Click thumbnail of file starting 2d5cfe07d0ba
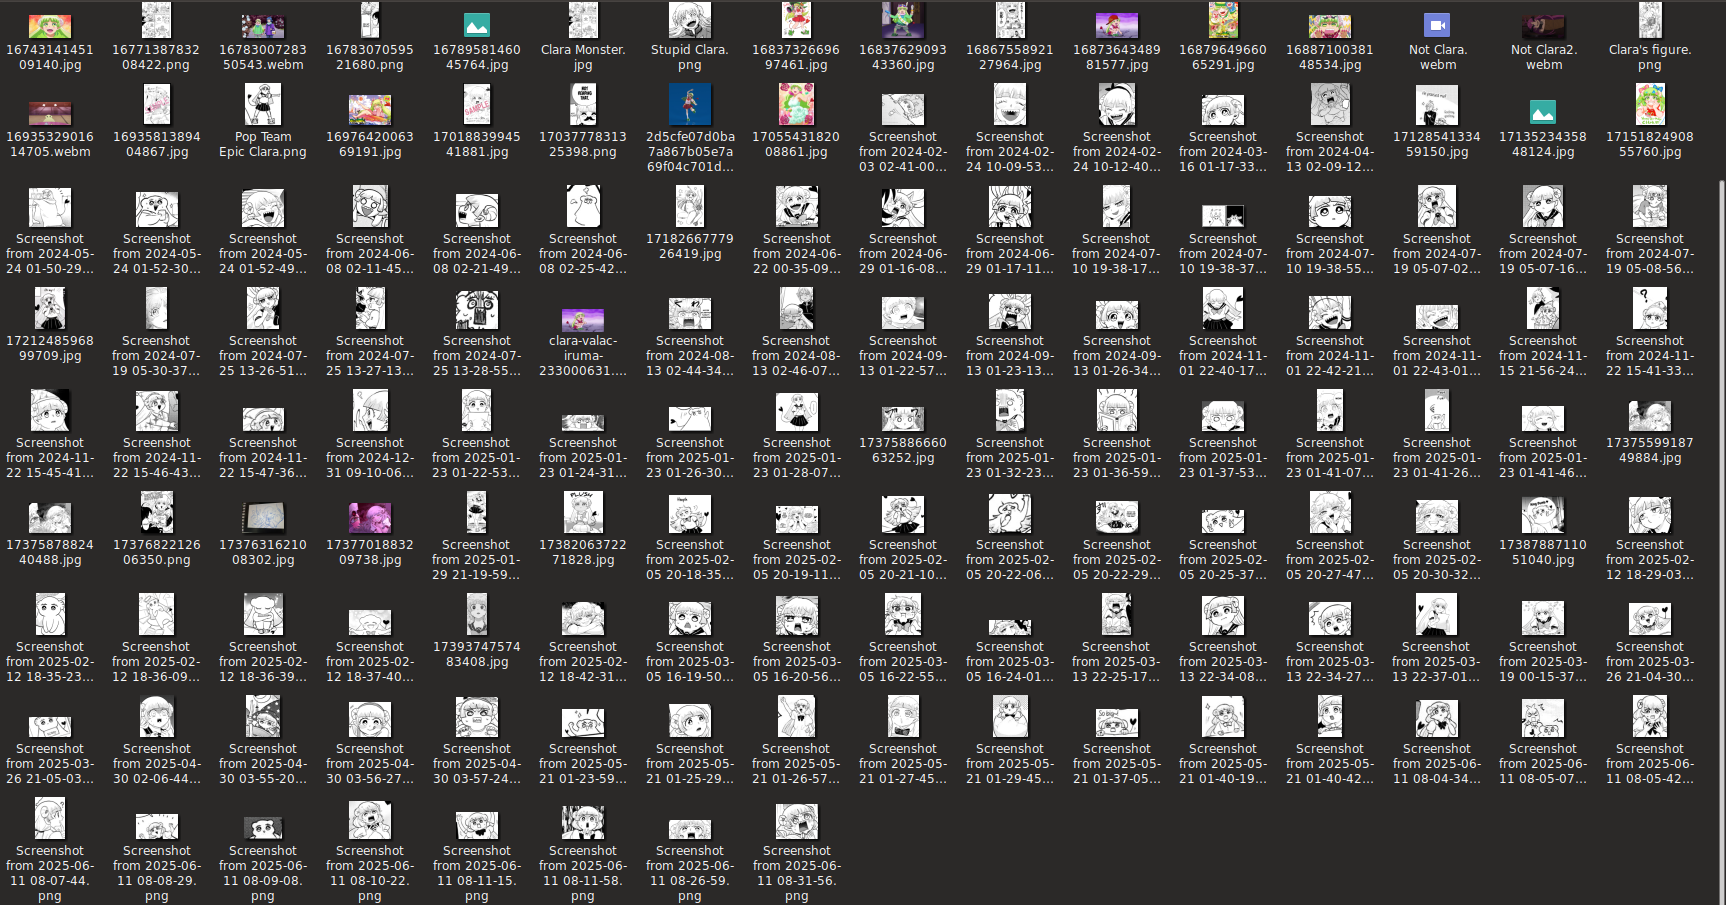 pyautogui.click(x=690, y=104)
